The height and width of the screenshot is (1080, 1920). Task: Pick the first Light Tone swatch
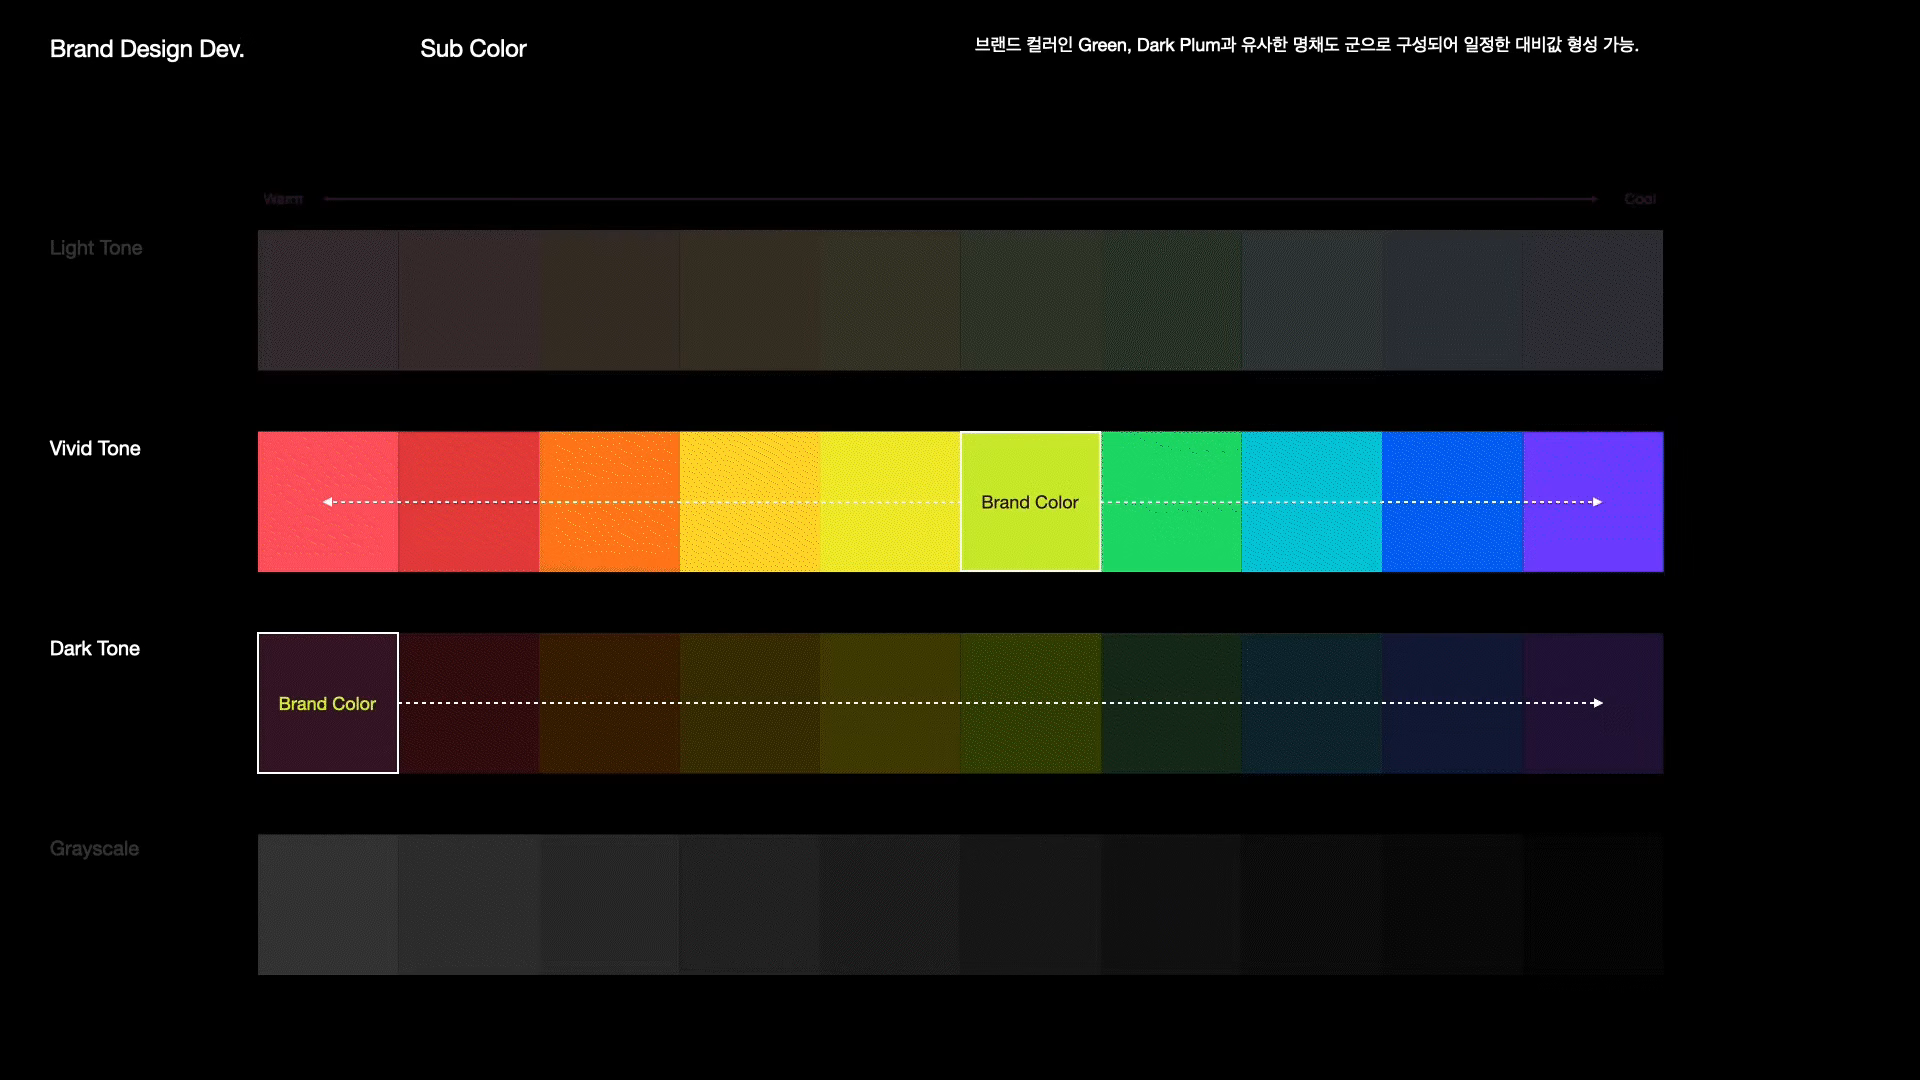(328, 301)
